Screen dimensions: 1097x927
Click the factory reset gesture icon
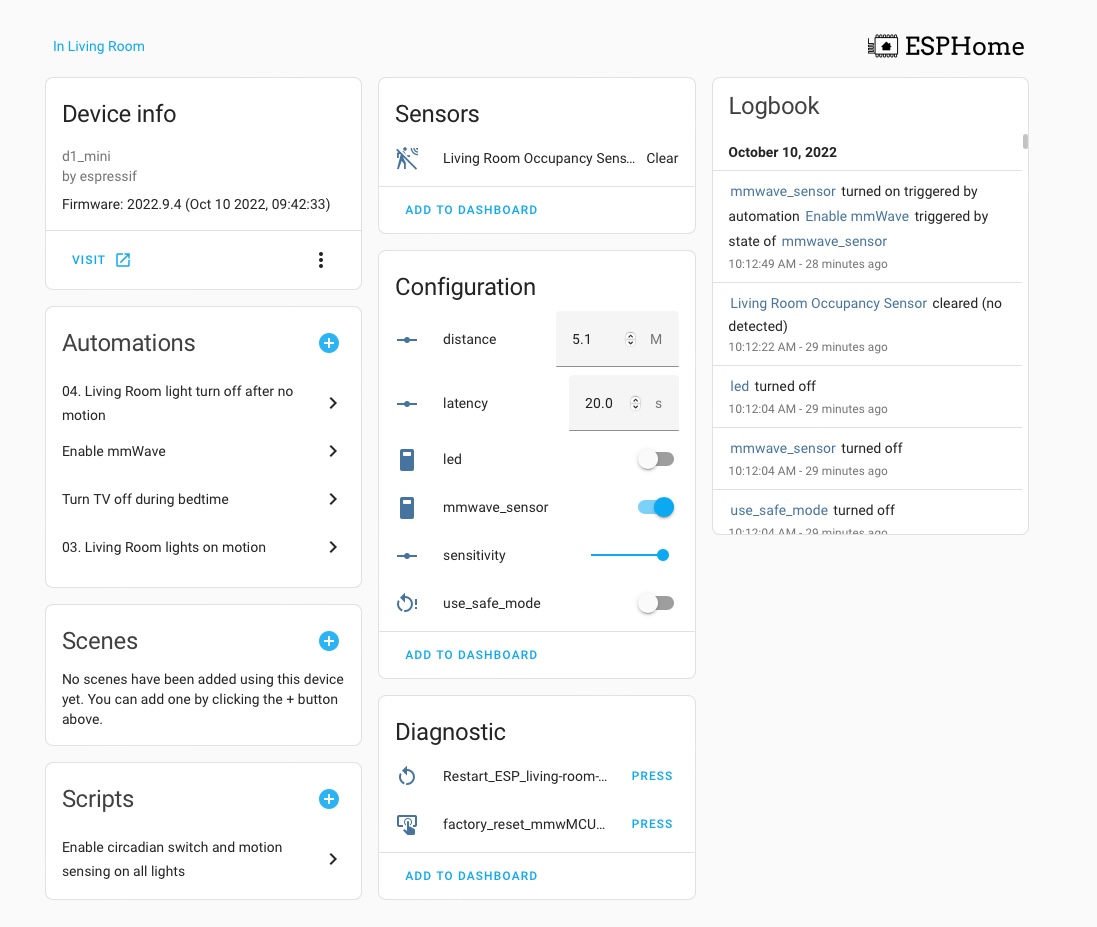[407, 824]
